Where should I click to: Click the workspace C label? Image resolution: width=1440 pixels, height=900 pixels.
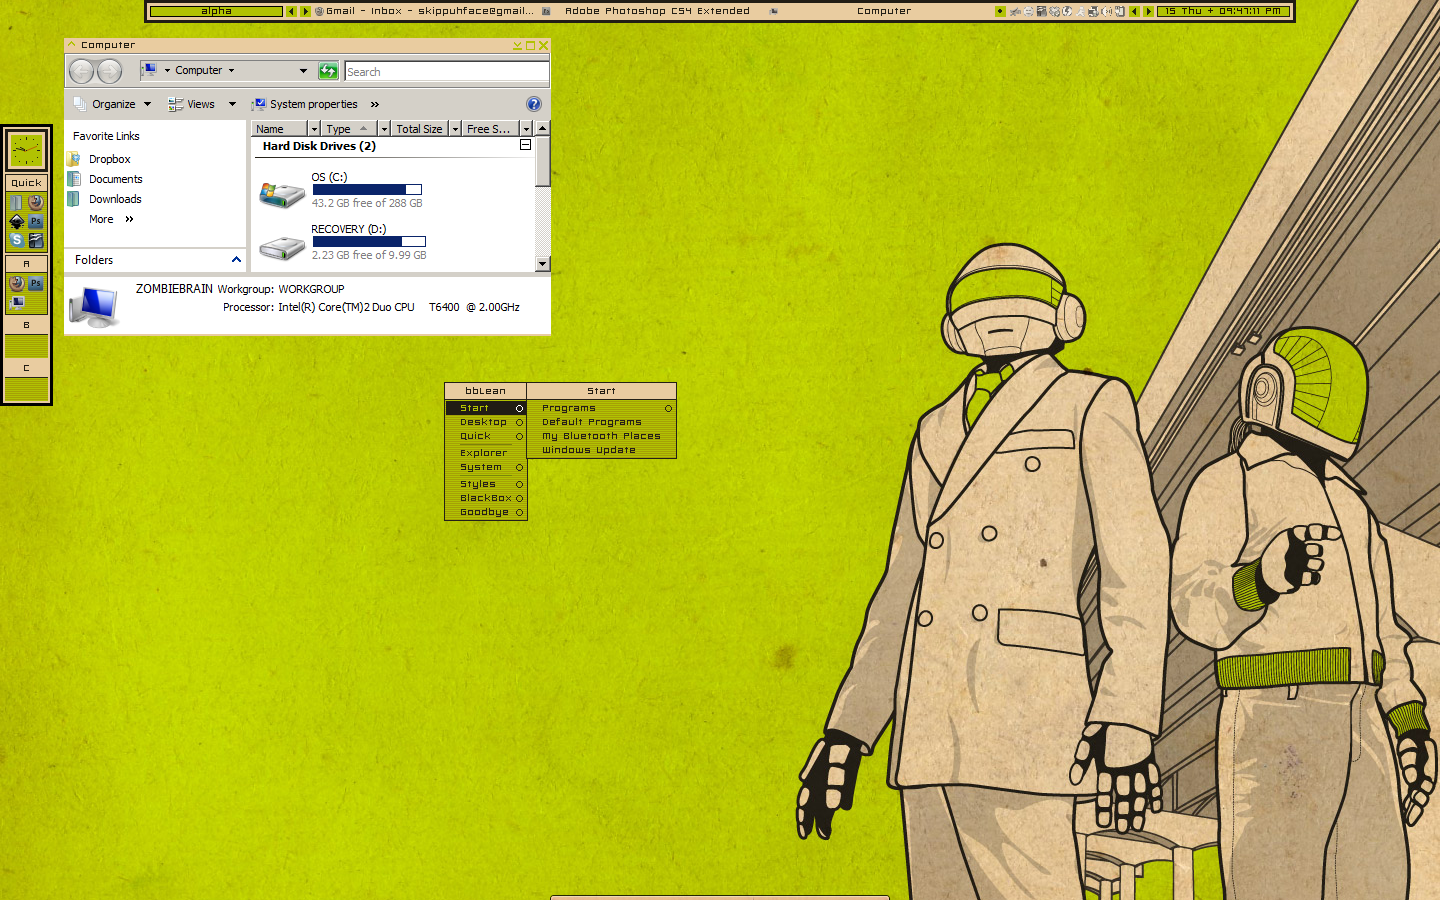point(26,368)
